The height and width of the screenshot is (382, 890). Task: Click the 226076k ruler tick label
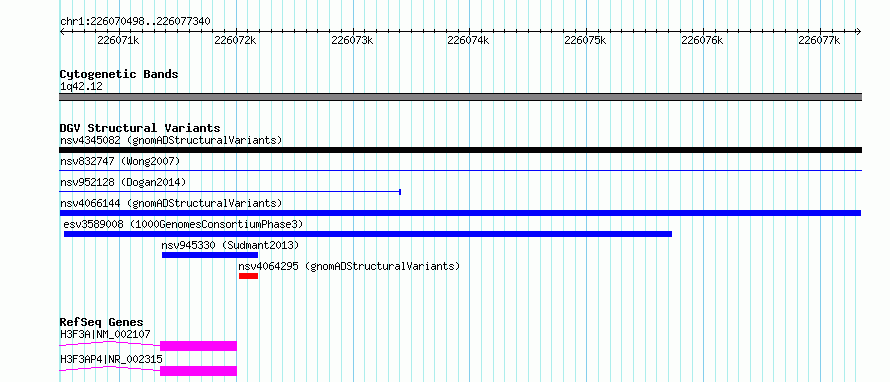pos(702,40)
